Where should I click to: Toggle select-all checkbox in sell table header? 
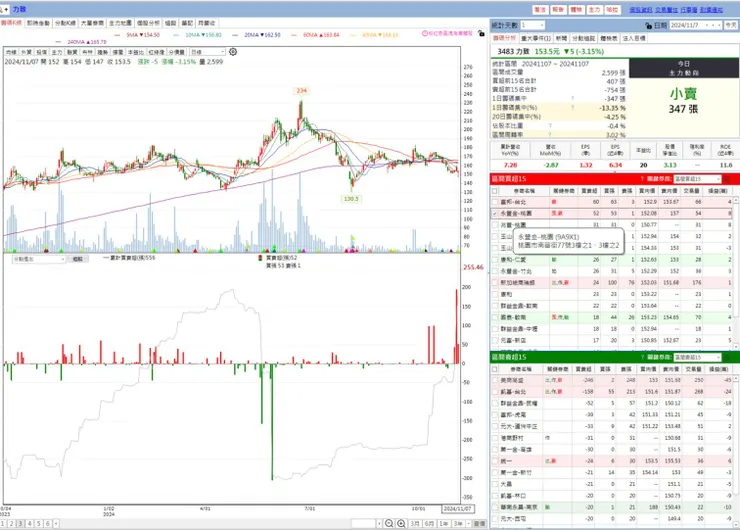495,369
